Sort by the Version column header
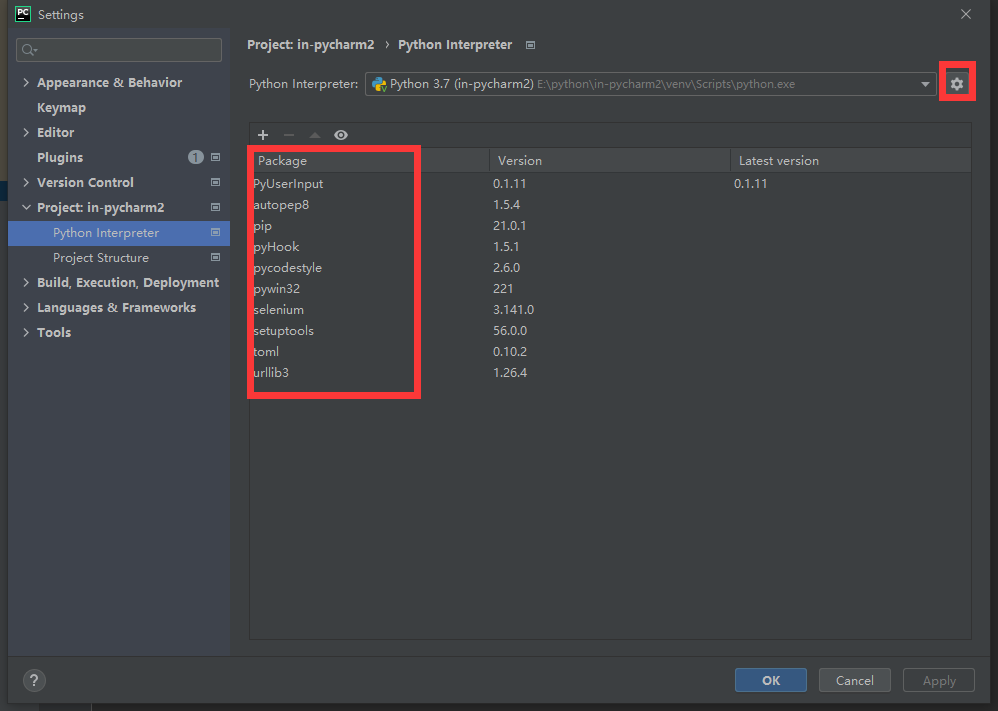The height and width of the screenshot is (711, 998). coord(610,160)
